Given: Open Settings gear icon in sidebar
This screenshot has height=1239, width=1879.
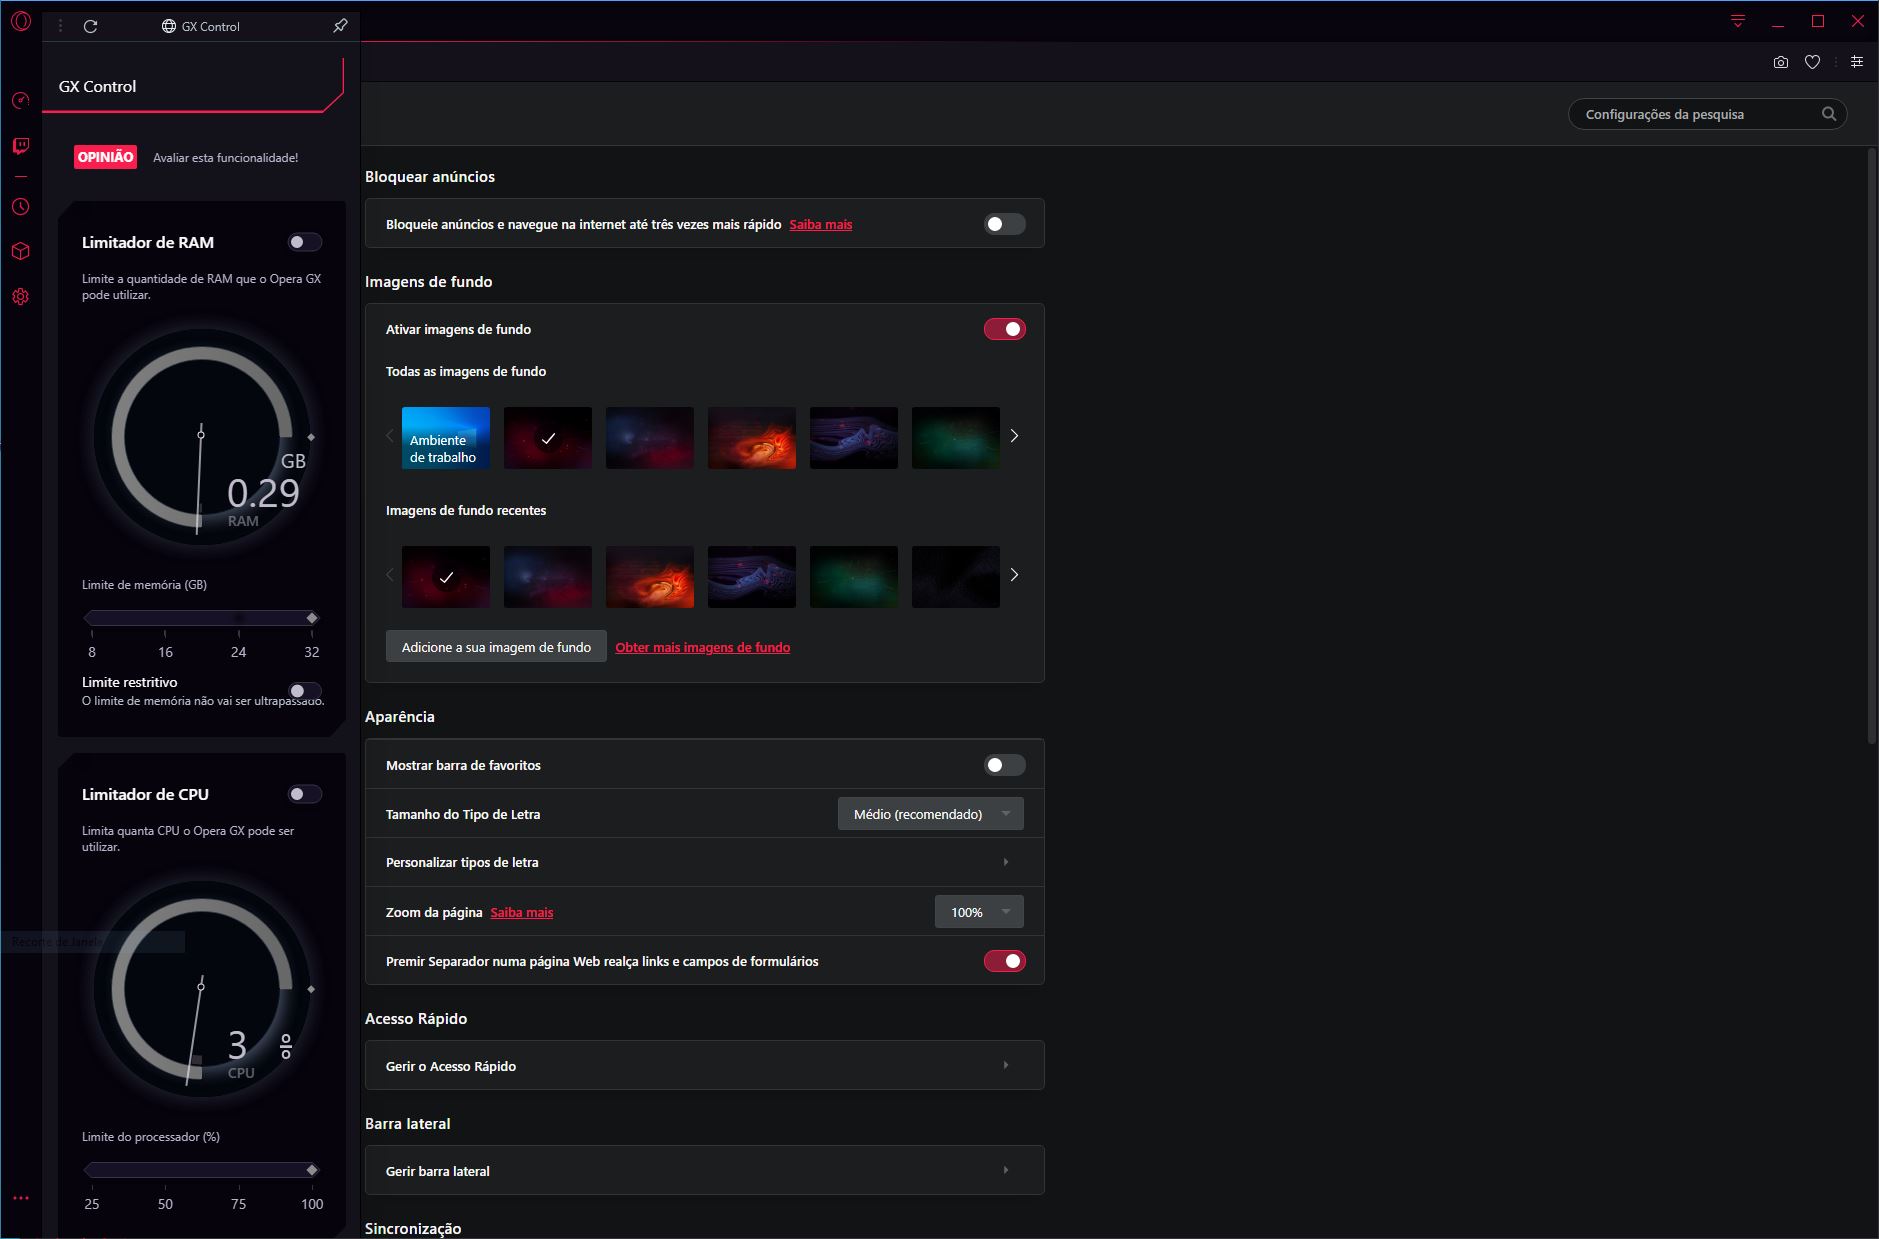Looking at the screenshot, I should click(x=21, y=297).
